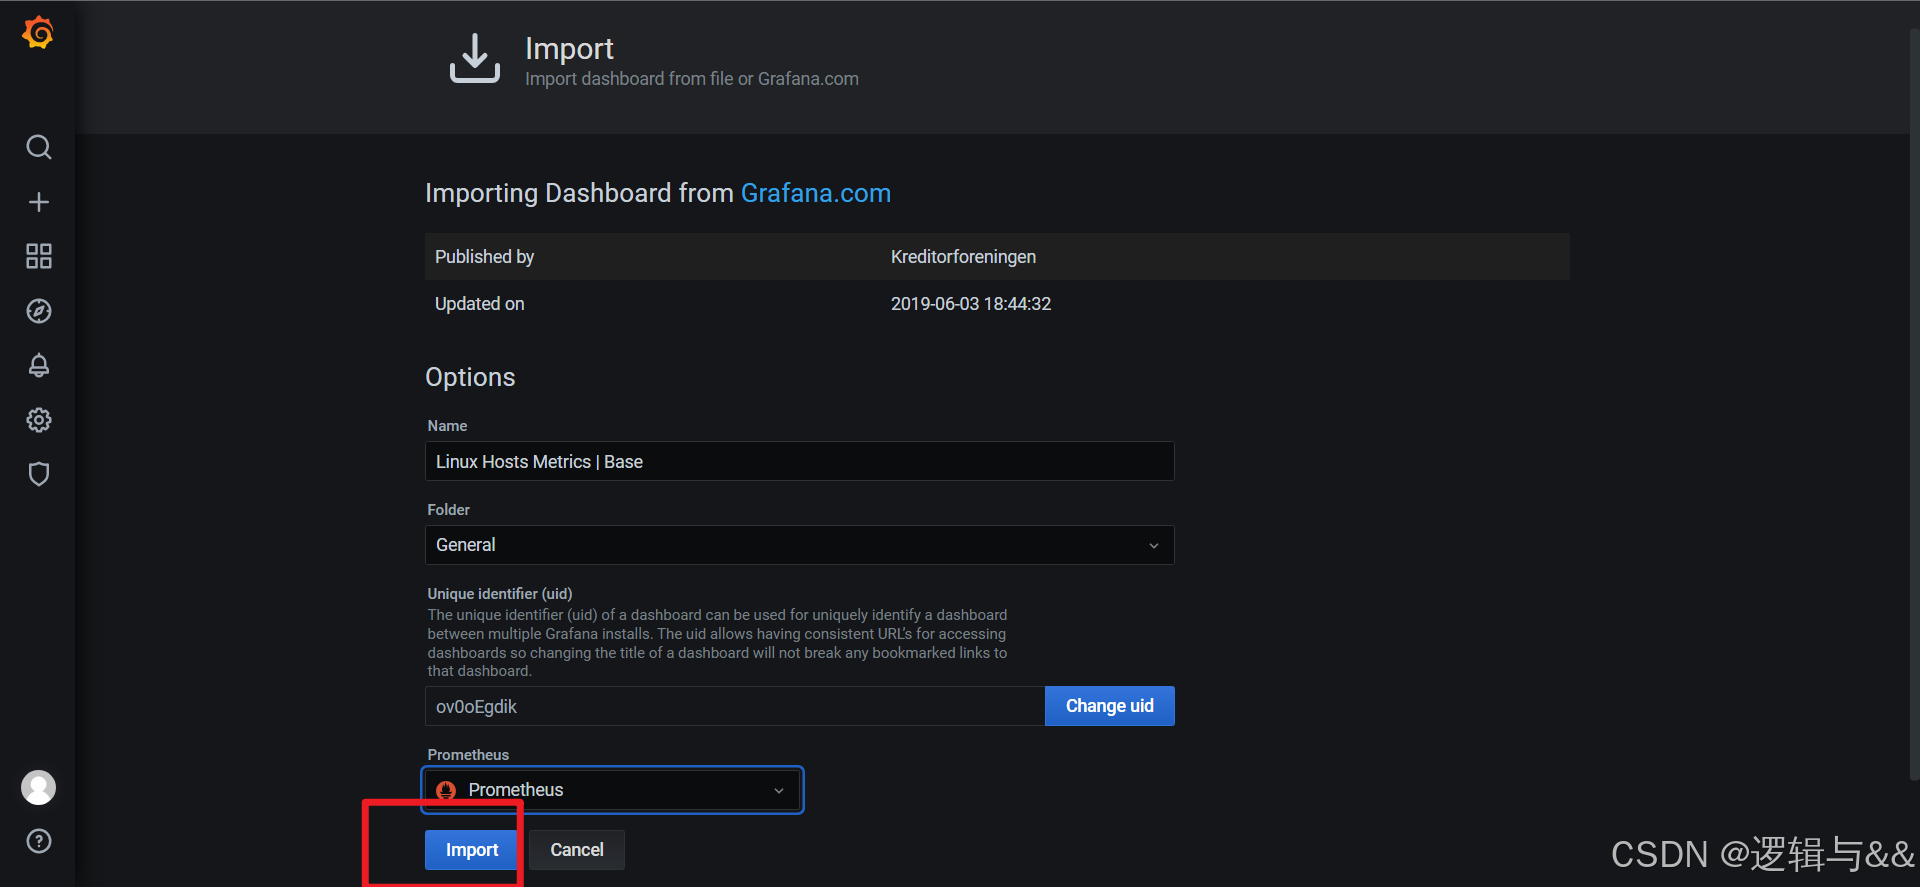
Task: Open the Help question mark icon
Action: [38, 841]
